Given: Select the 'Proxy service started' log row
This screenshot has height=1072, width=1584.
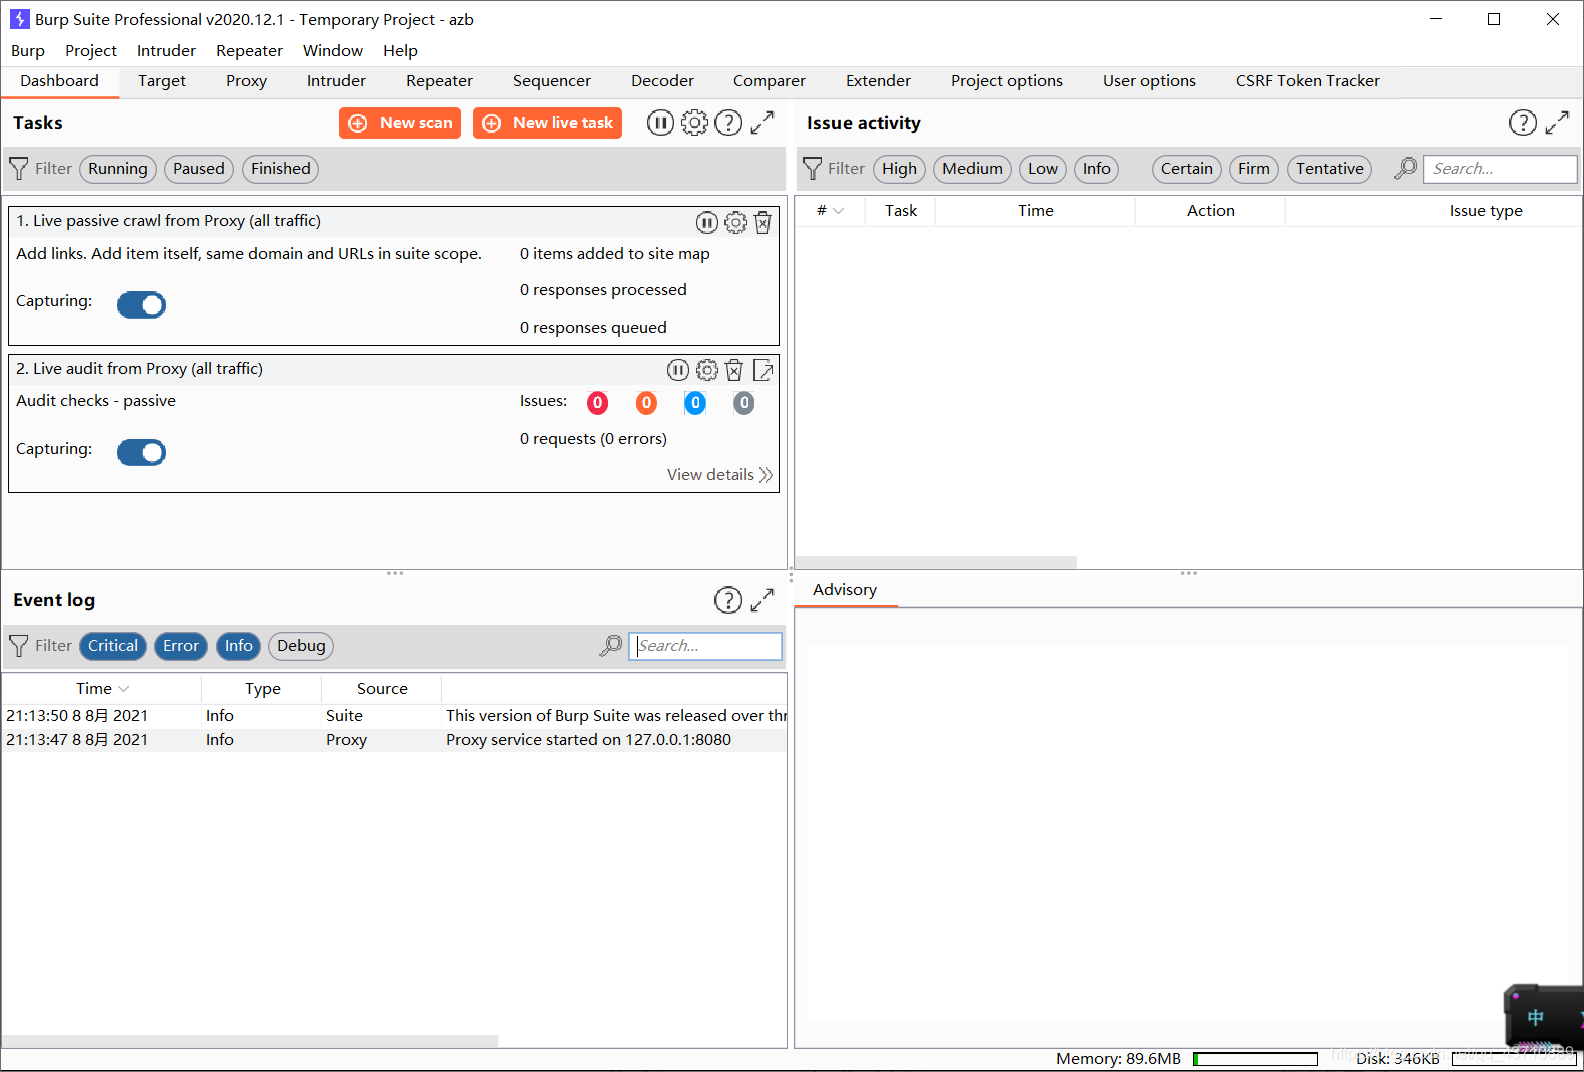Looking at the screenshot, I should click(x=395, y=740).
